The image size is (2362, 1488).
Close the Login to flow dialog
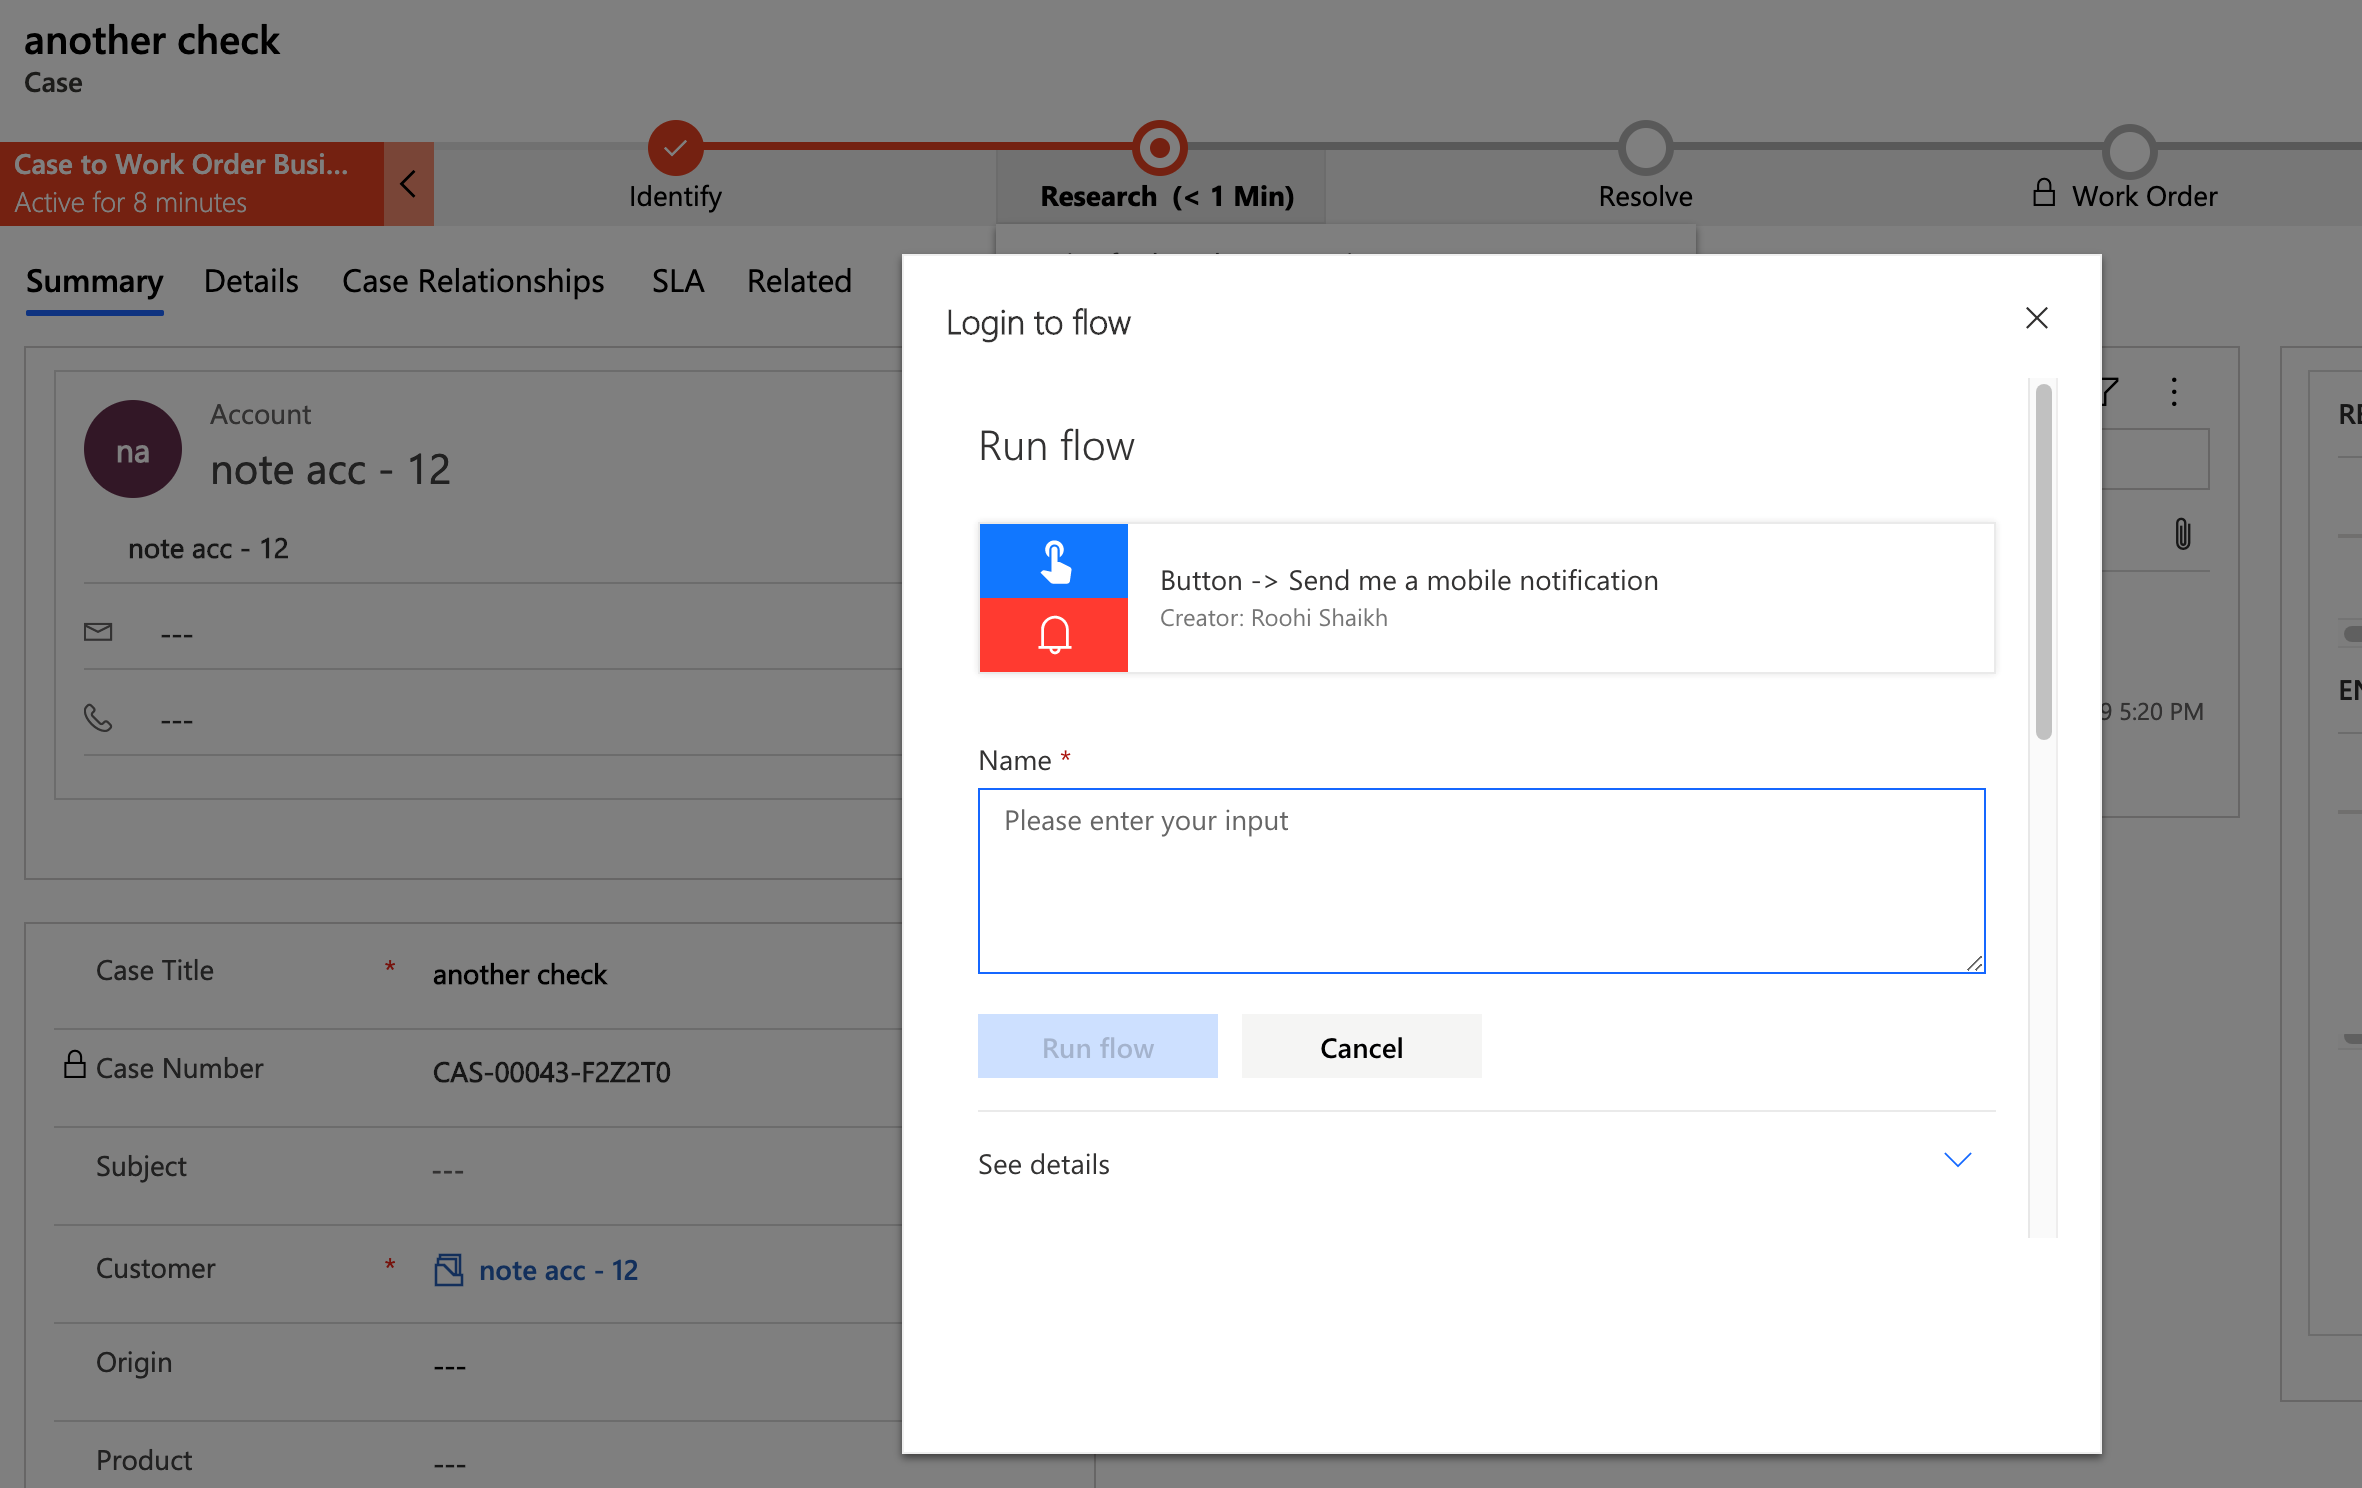coord(2036,317)
